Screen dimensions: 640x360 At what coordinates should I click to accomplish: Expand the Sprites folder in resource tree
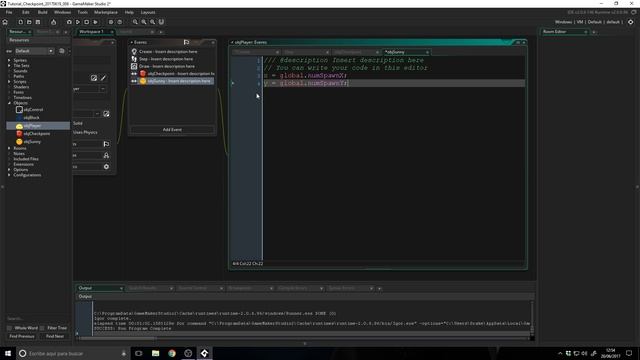point(9,60)
